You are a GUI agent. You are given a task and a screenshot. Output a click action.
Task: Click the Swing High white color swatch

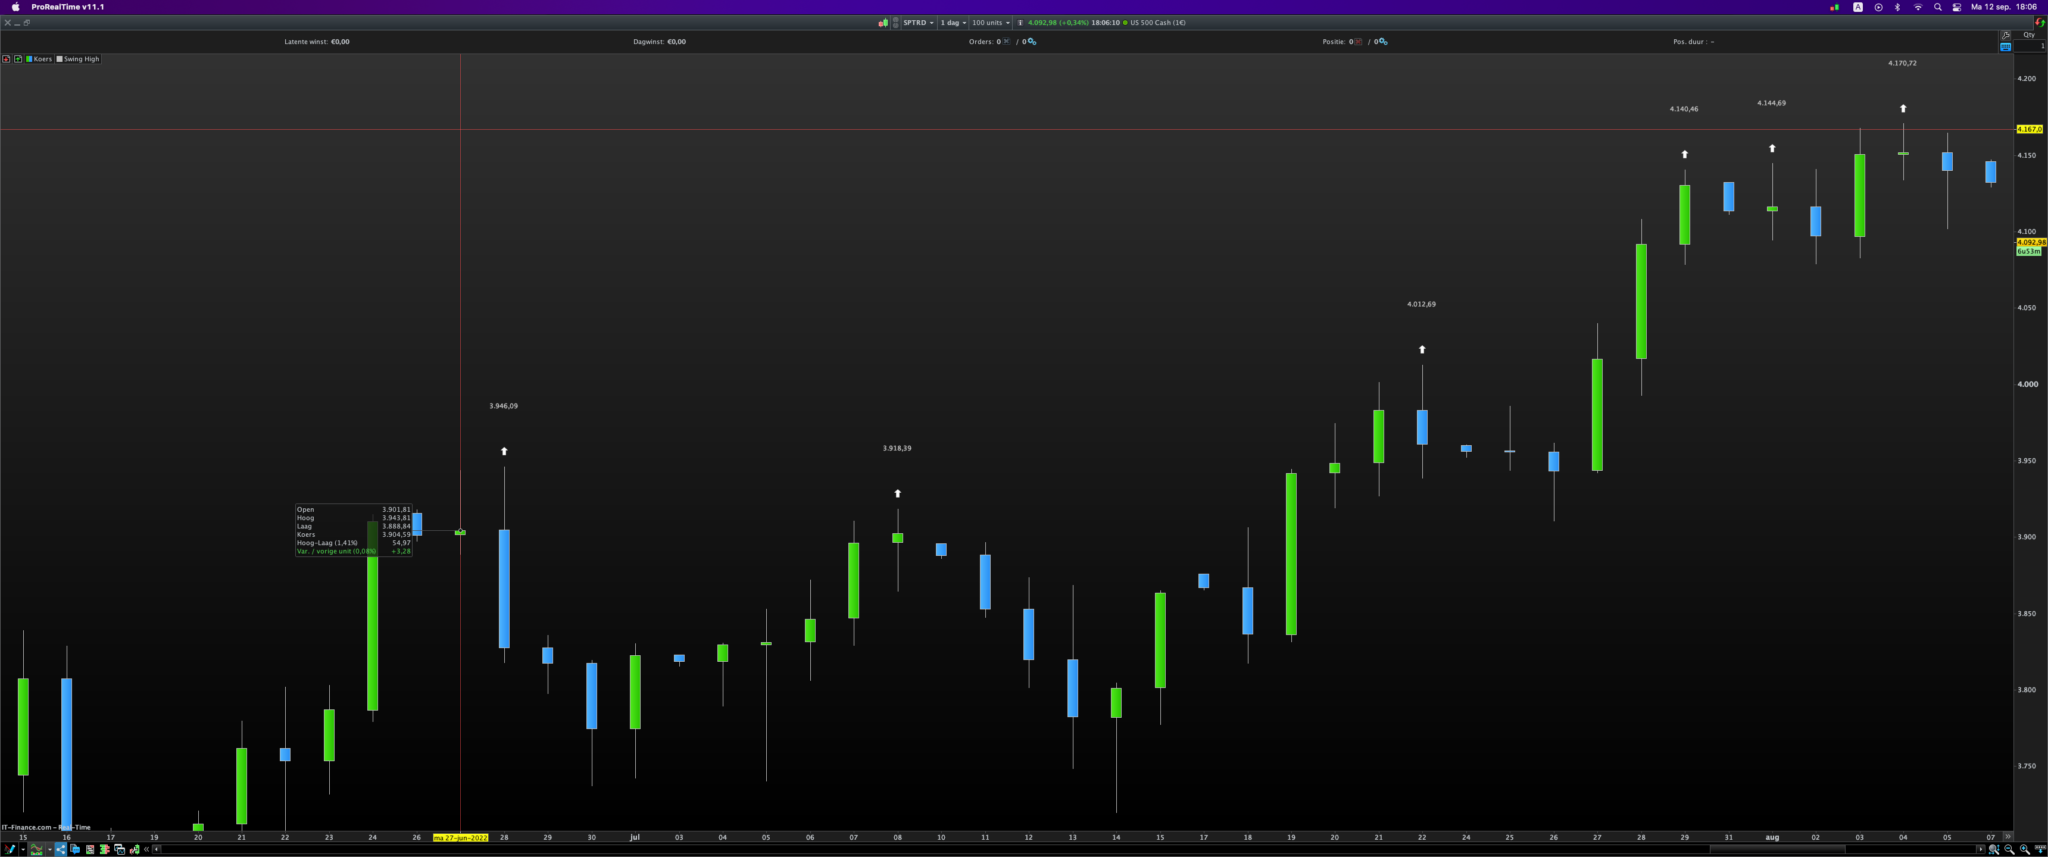click(59, 59)
